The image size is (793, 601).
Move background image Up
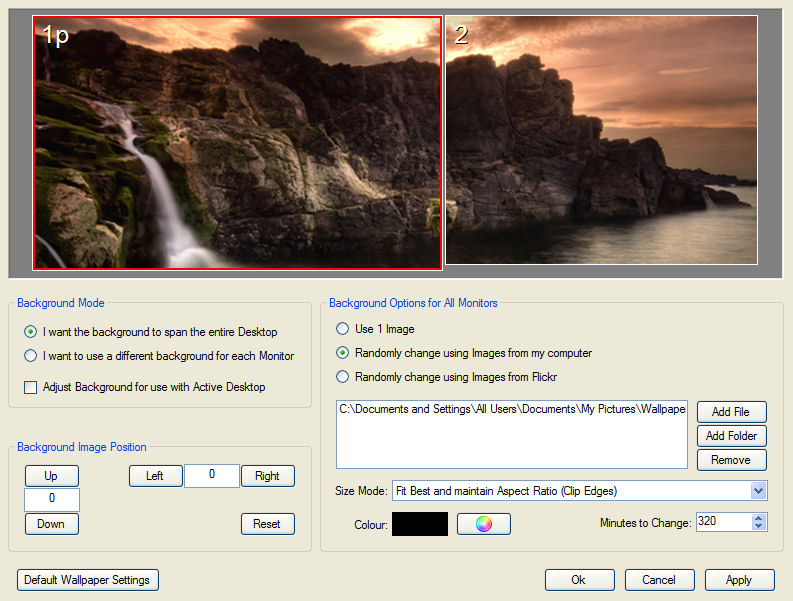(51, 476)
